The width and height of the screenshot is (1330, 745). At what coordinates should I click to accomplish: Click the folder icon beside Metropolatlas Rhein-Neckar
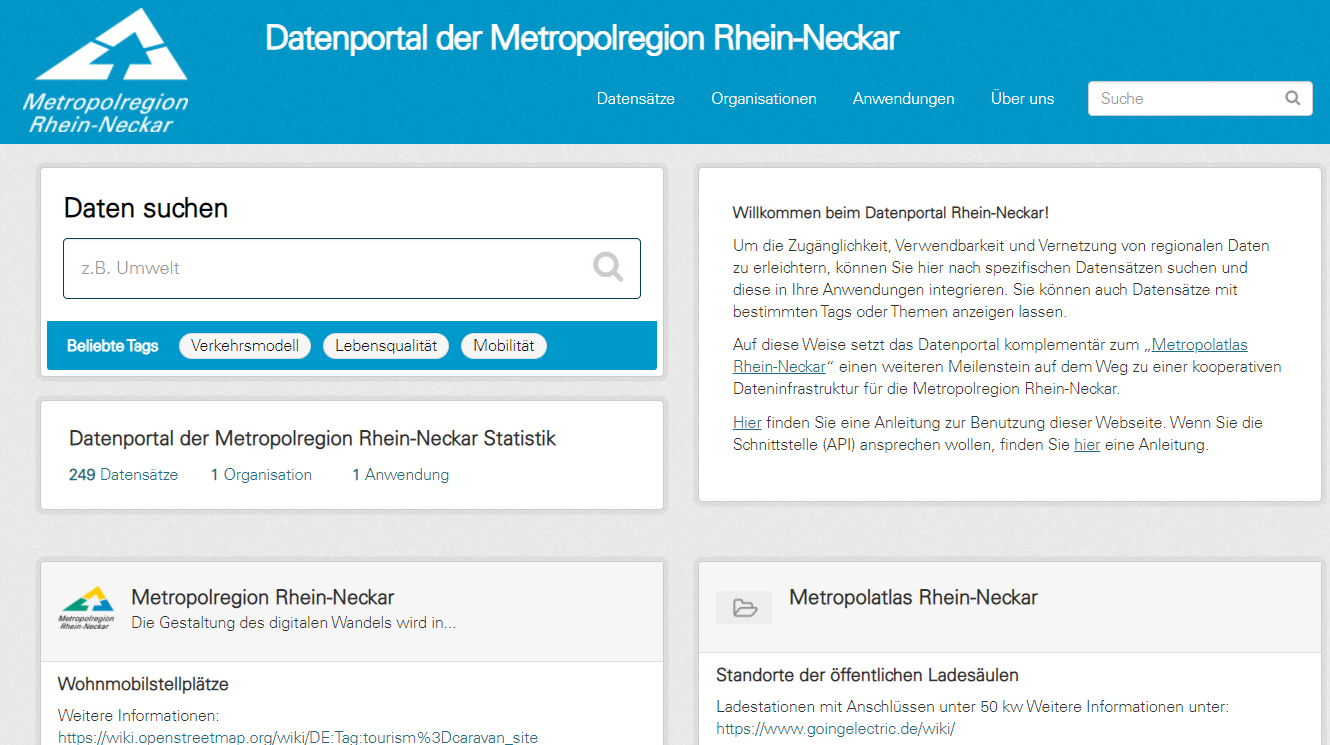click(744, 607)
